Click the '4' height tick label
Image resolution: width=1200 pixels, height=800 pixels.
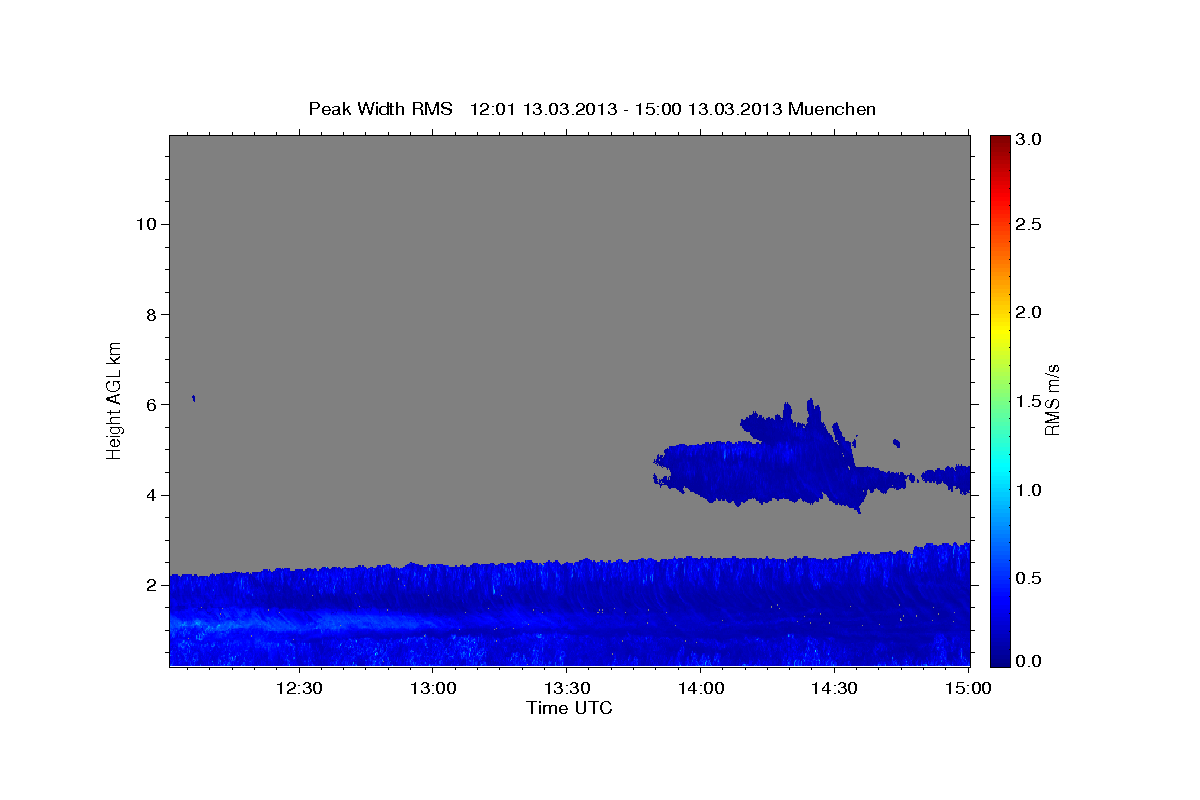tap(150, 495)
